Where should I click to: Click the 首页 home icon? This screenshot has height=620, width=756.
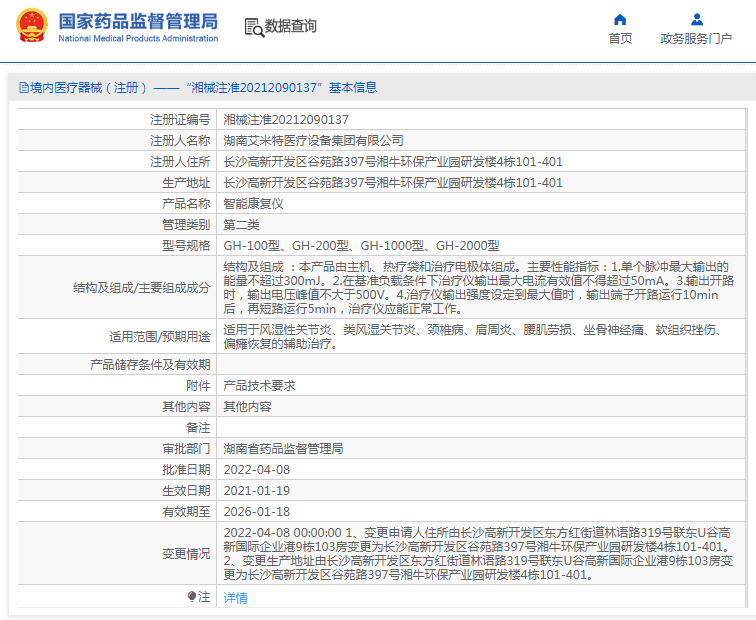(x=620, y=19)
